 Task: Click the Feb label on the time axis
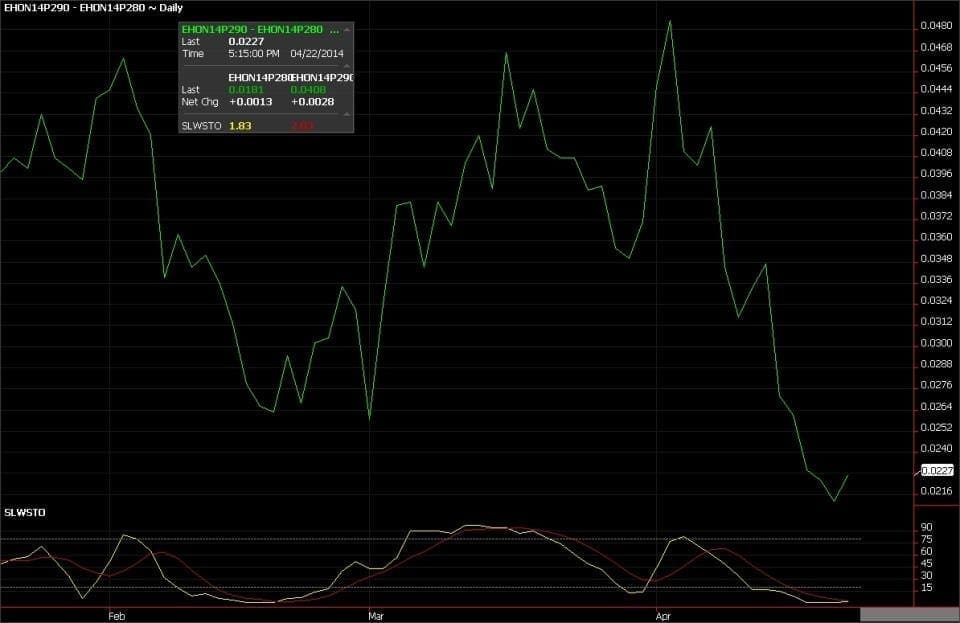[117, 616]
